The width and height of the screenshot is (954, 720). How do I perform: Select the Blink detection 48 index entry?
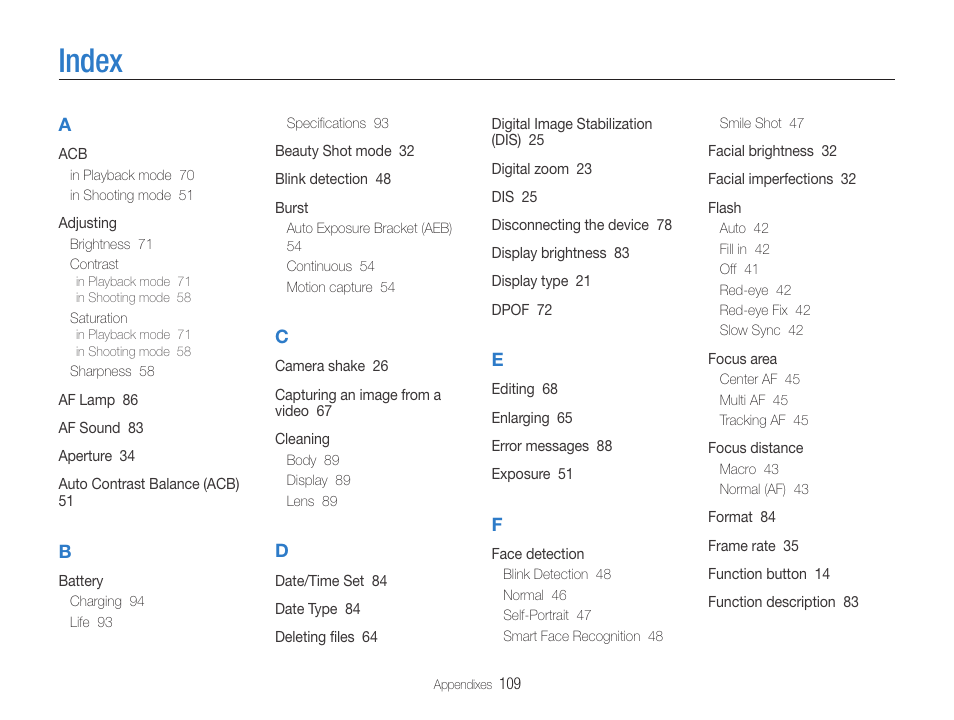pos(333,179)
